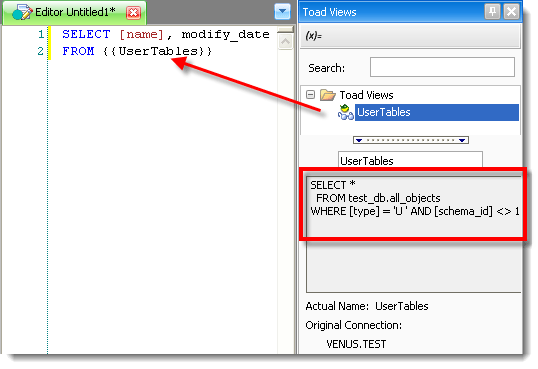The height and width of the screenshot is (369, 538).
Task: Click line number 1 in the gutter
Action: click(41, 34)
